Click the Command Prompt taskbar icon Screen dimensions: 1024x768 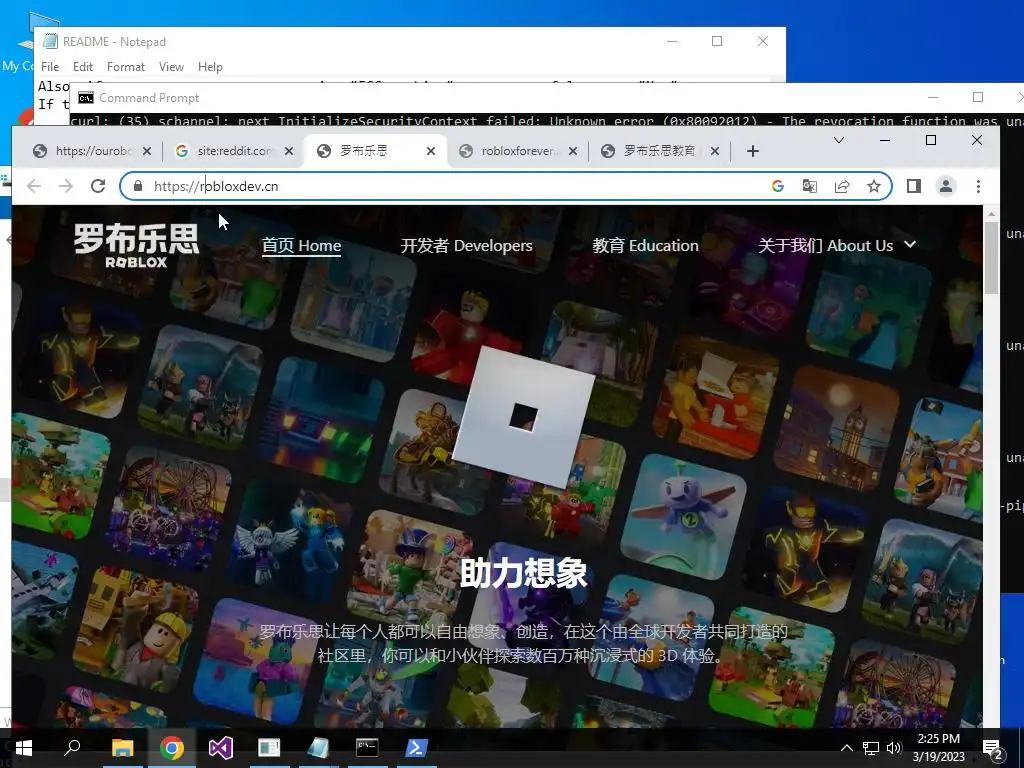tap(367, 748)
